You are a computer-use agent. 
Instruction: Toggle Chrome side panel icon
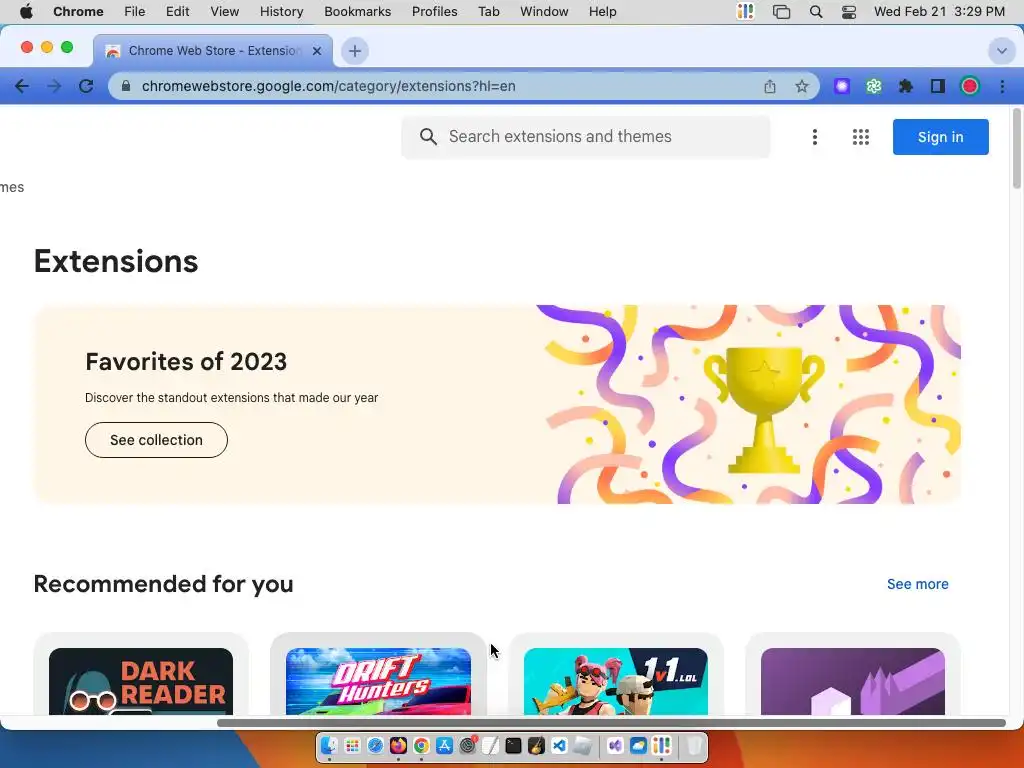(938, 86)
